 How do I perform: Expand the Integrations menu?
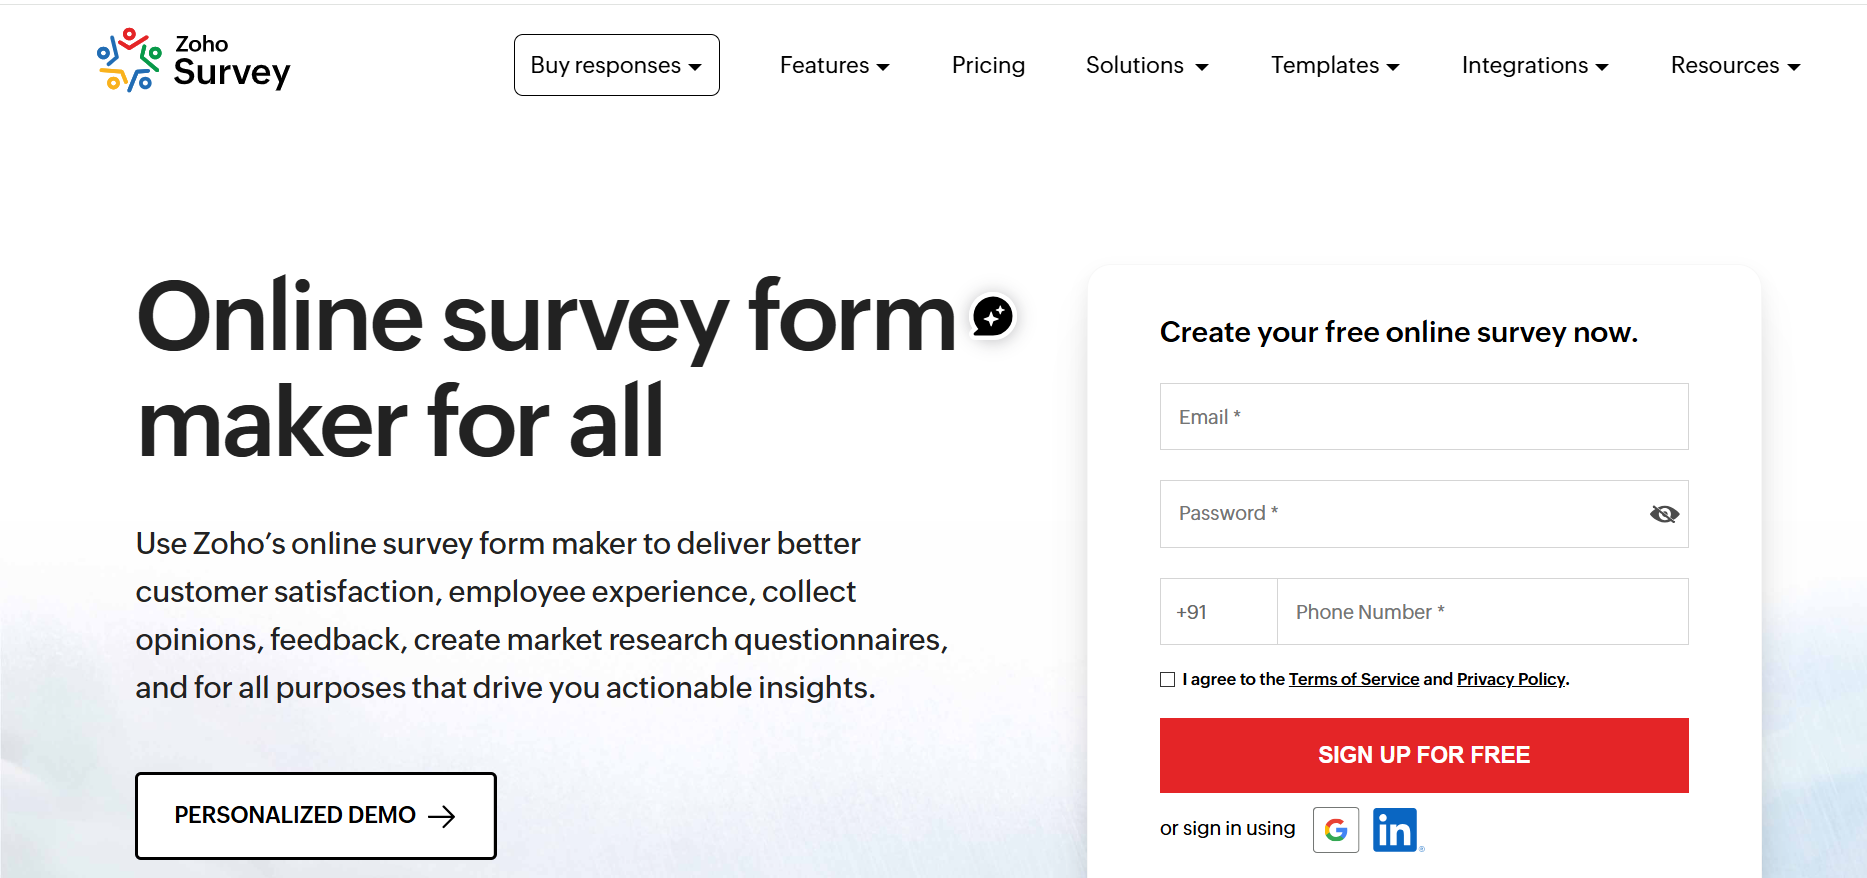1534,65
